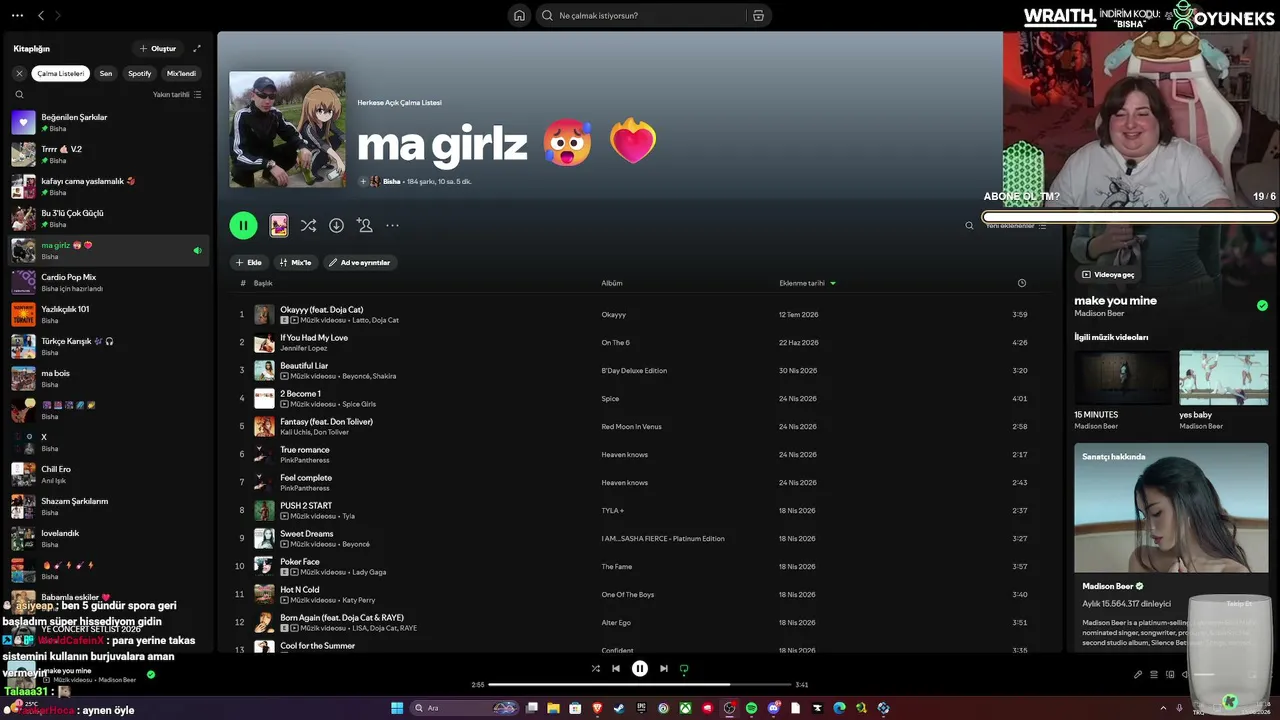Screen dimensions: 1280x720
Task: Open Discord from the taskbar
Action: (x=773, y=708)
